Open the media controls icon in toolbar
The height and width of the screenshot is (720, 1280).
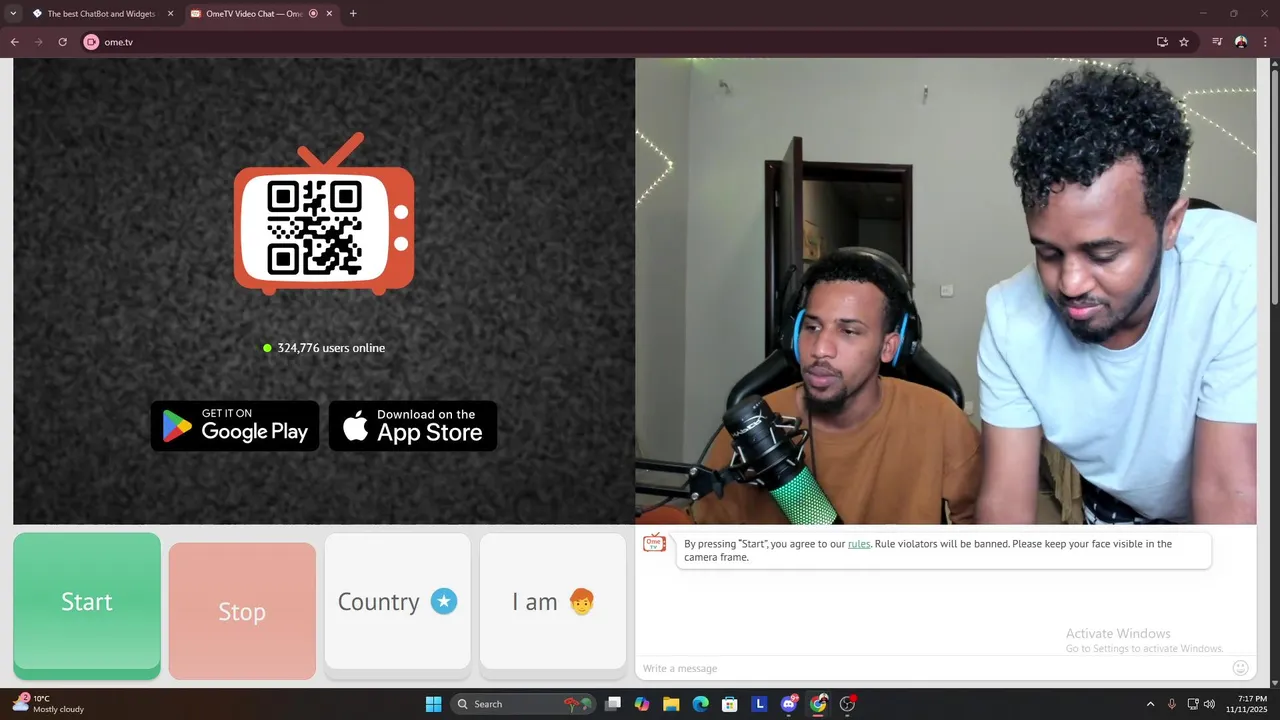(1217, 42)
